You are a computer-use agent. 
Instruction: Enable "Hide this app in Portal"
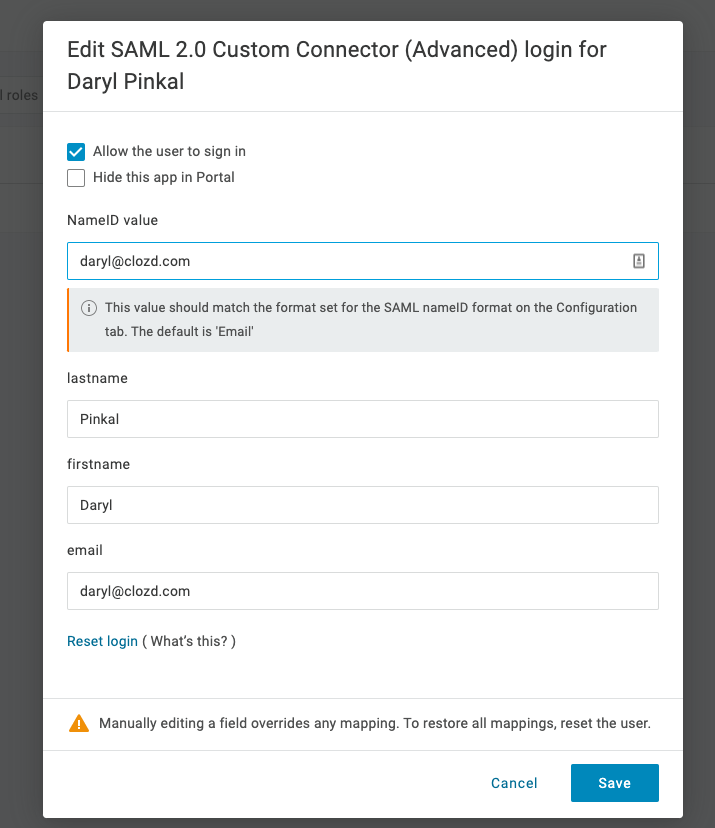(x=75, y=177)
